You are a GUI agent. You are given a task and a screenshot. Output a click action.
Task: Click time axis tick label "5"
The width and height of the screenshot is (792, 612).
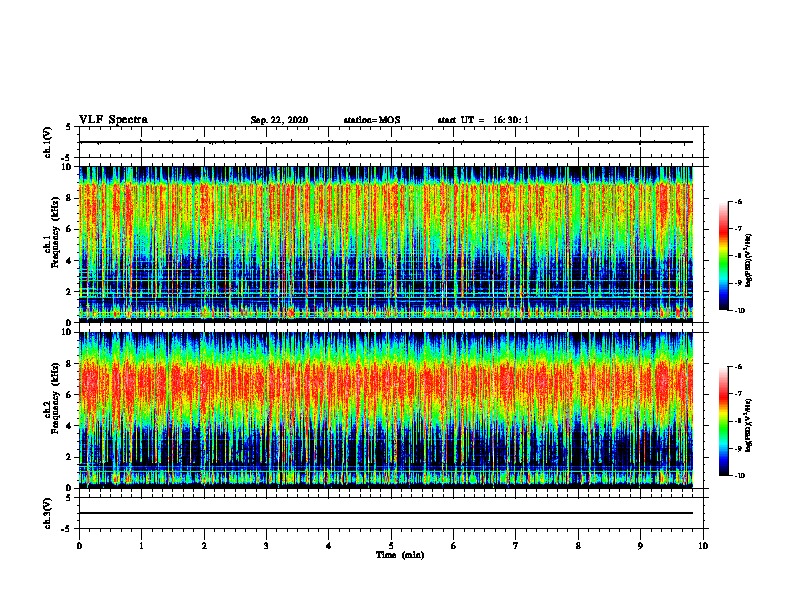coord(391,546)
